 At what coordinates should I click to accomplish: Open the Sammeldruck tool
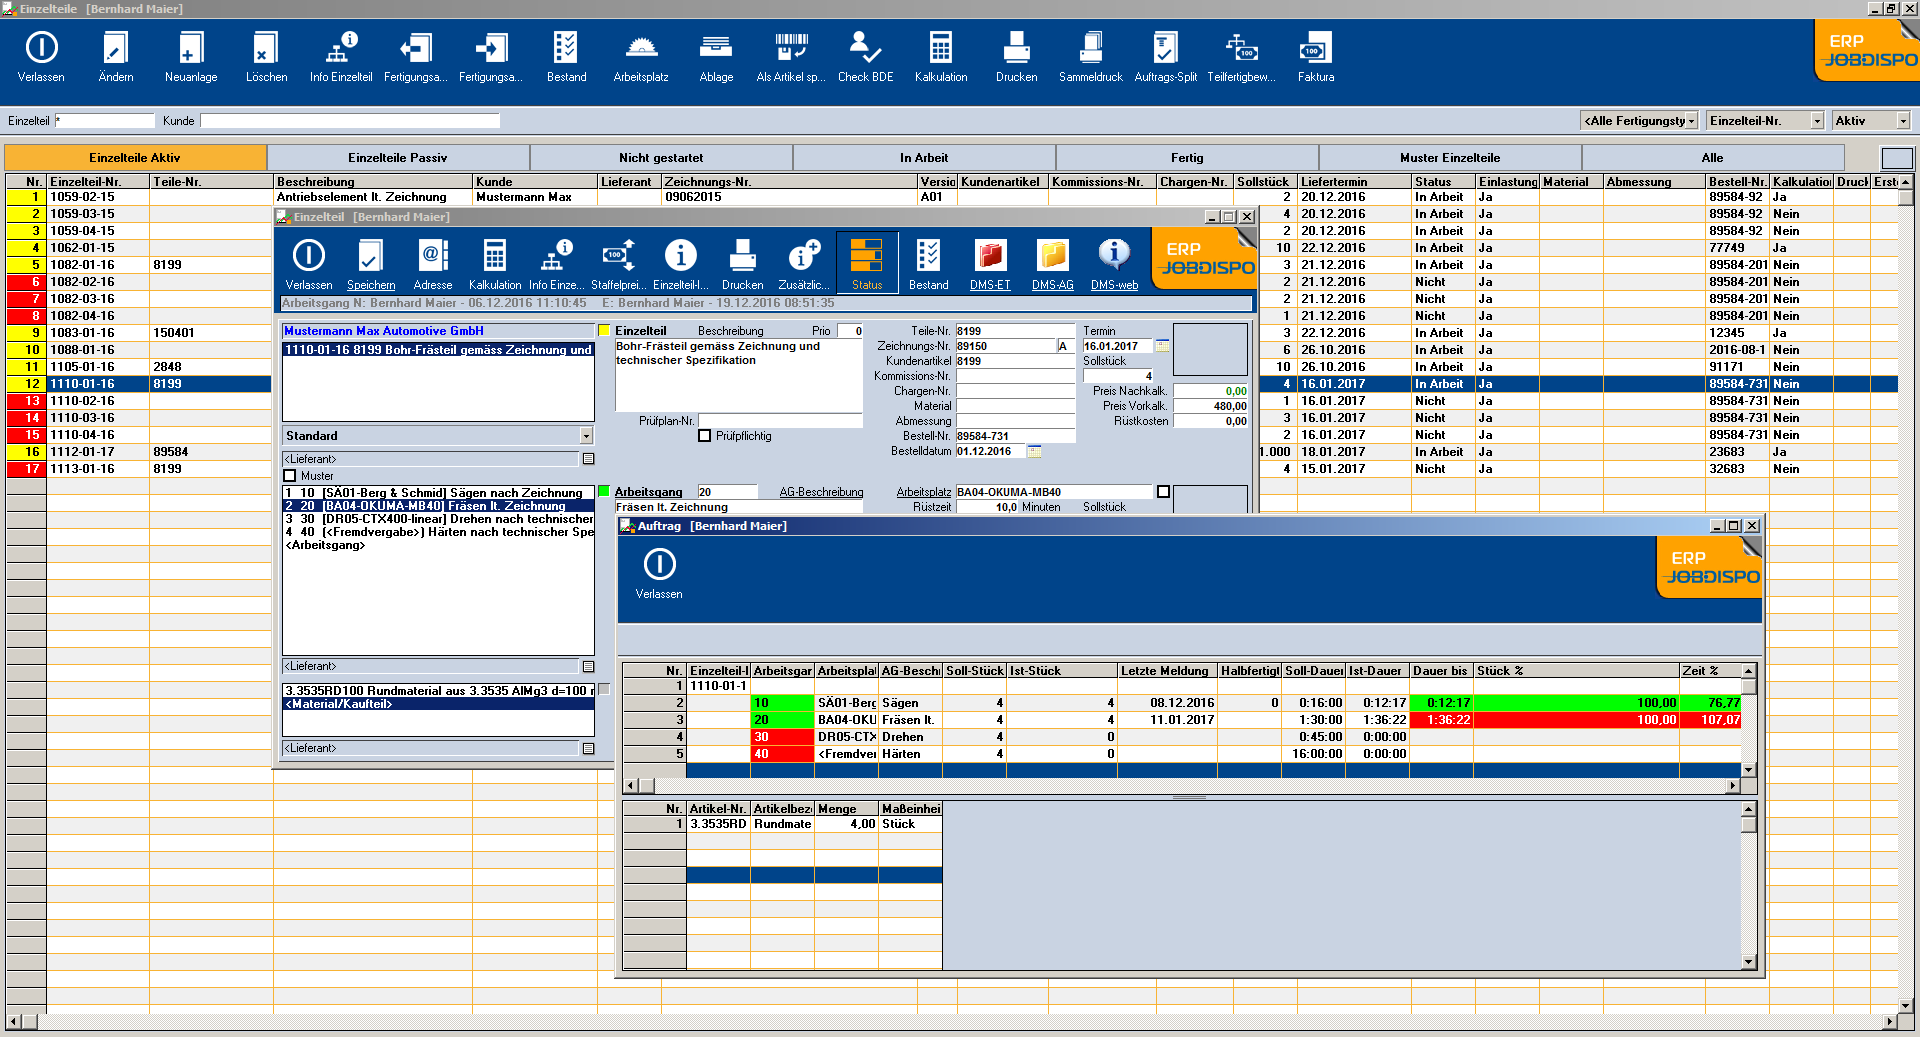(1090, 55)
